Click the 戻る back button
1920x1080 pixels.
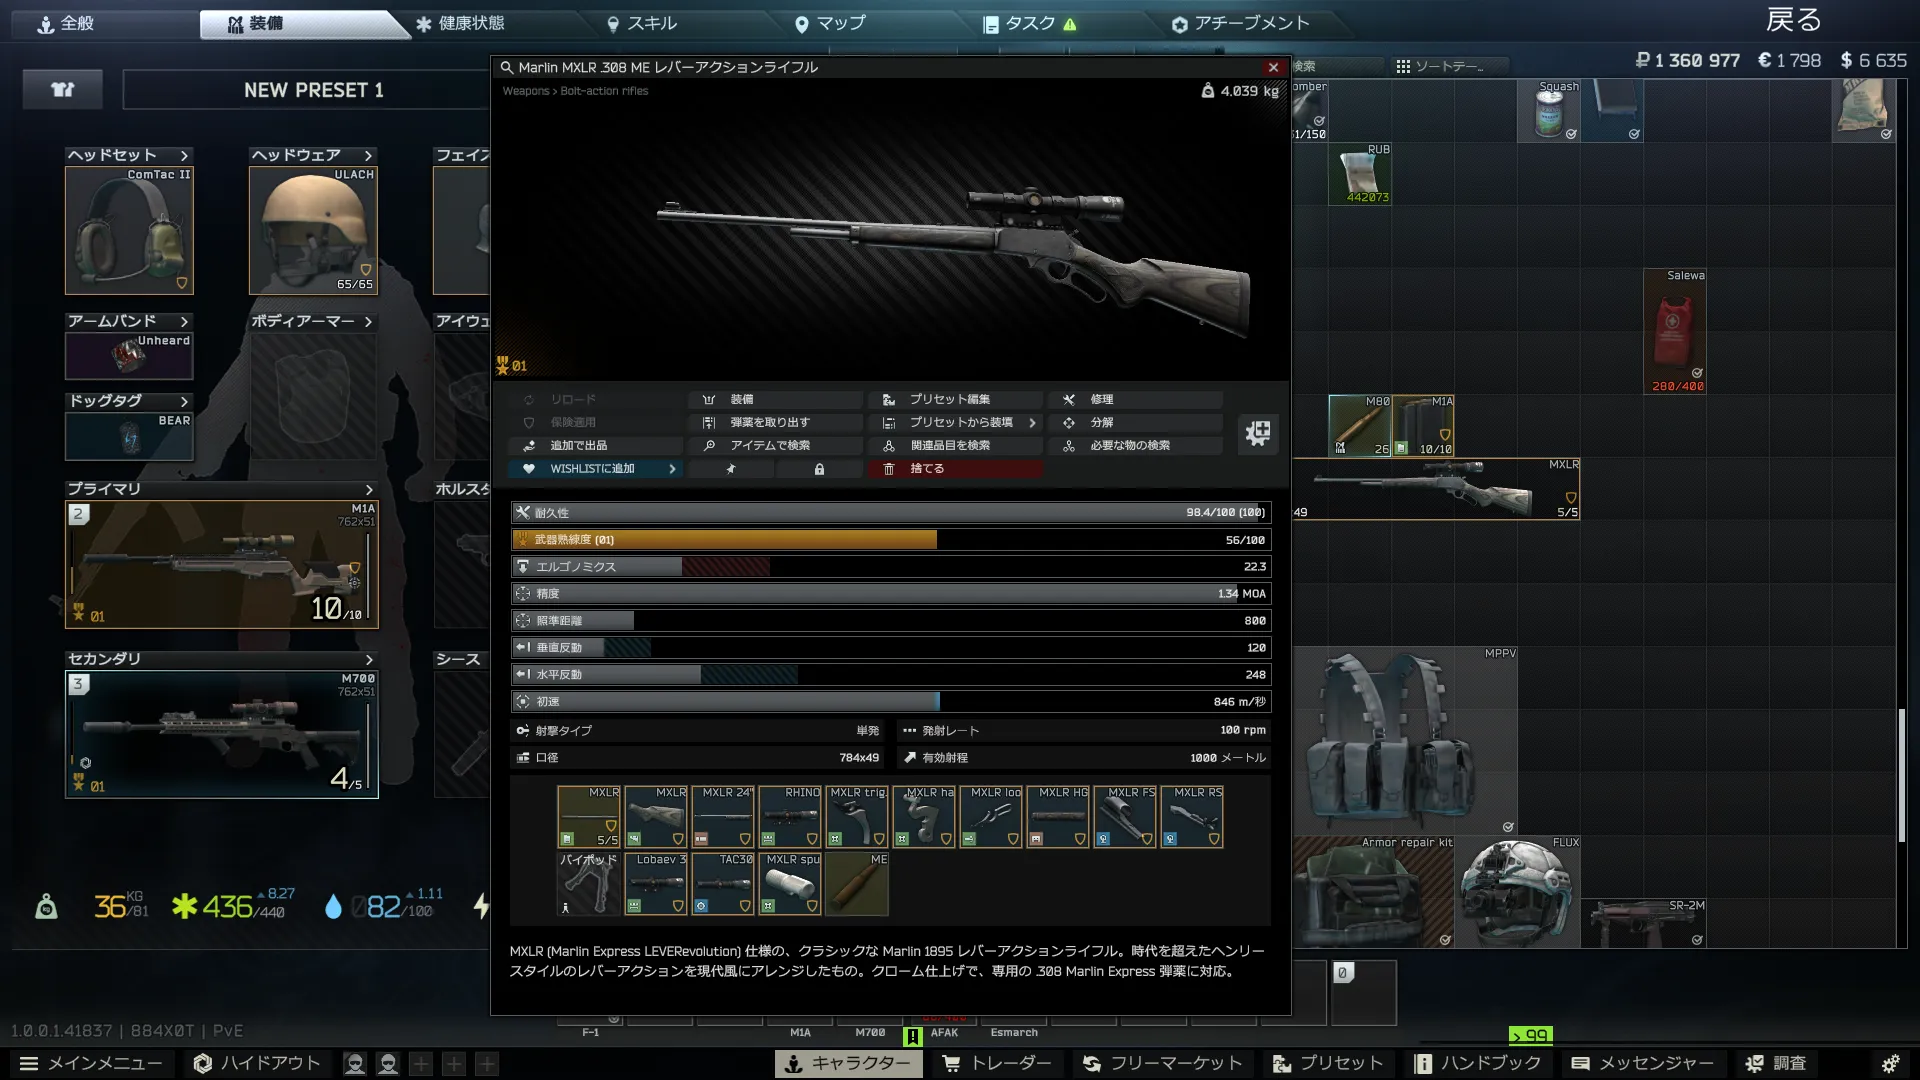tap(1793, 20)
